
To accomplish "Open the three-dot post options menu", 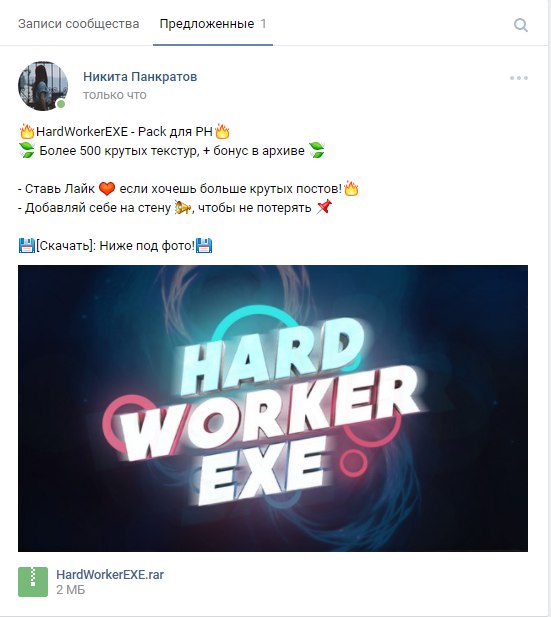I will [x=519, y=78].
